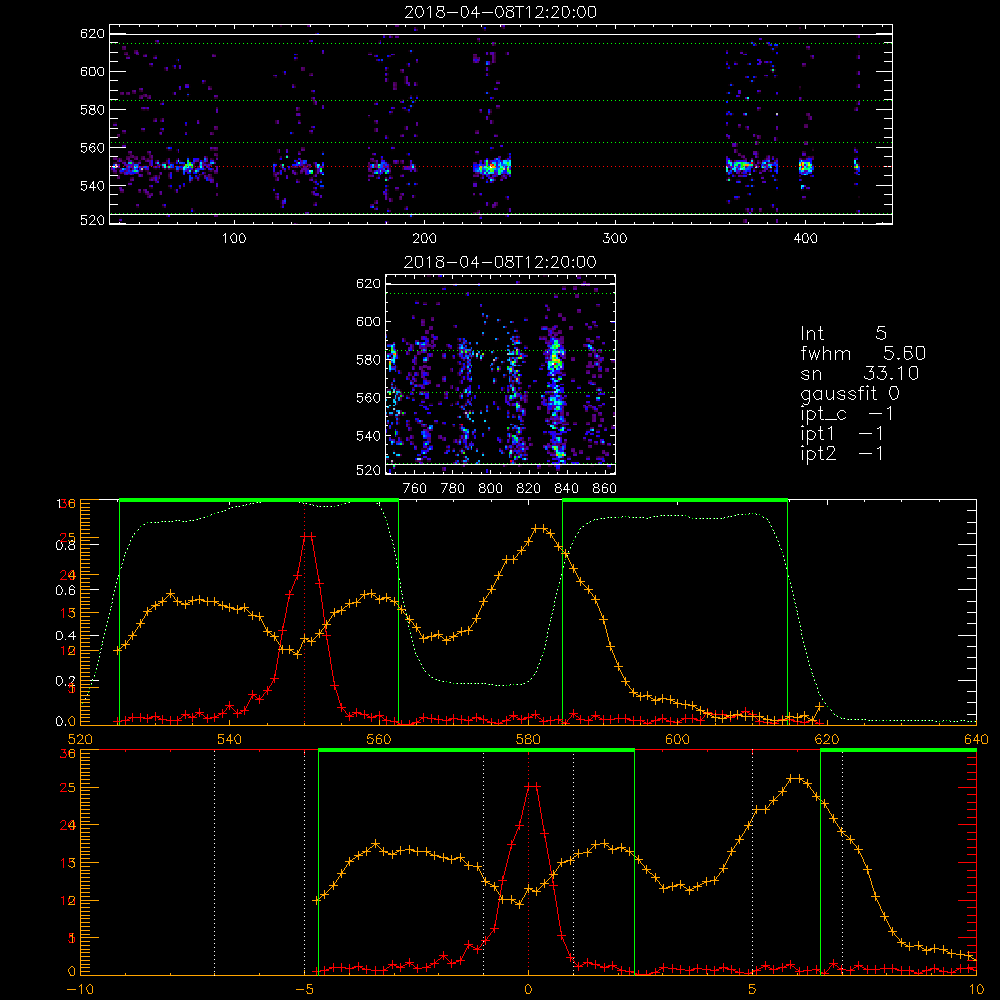
Task: Click y-axis label 580 of the top spectrogram
Action: (92, 110)
